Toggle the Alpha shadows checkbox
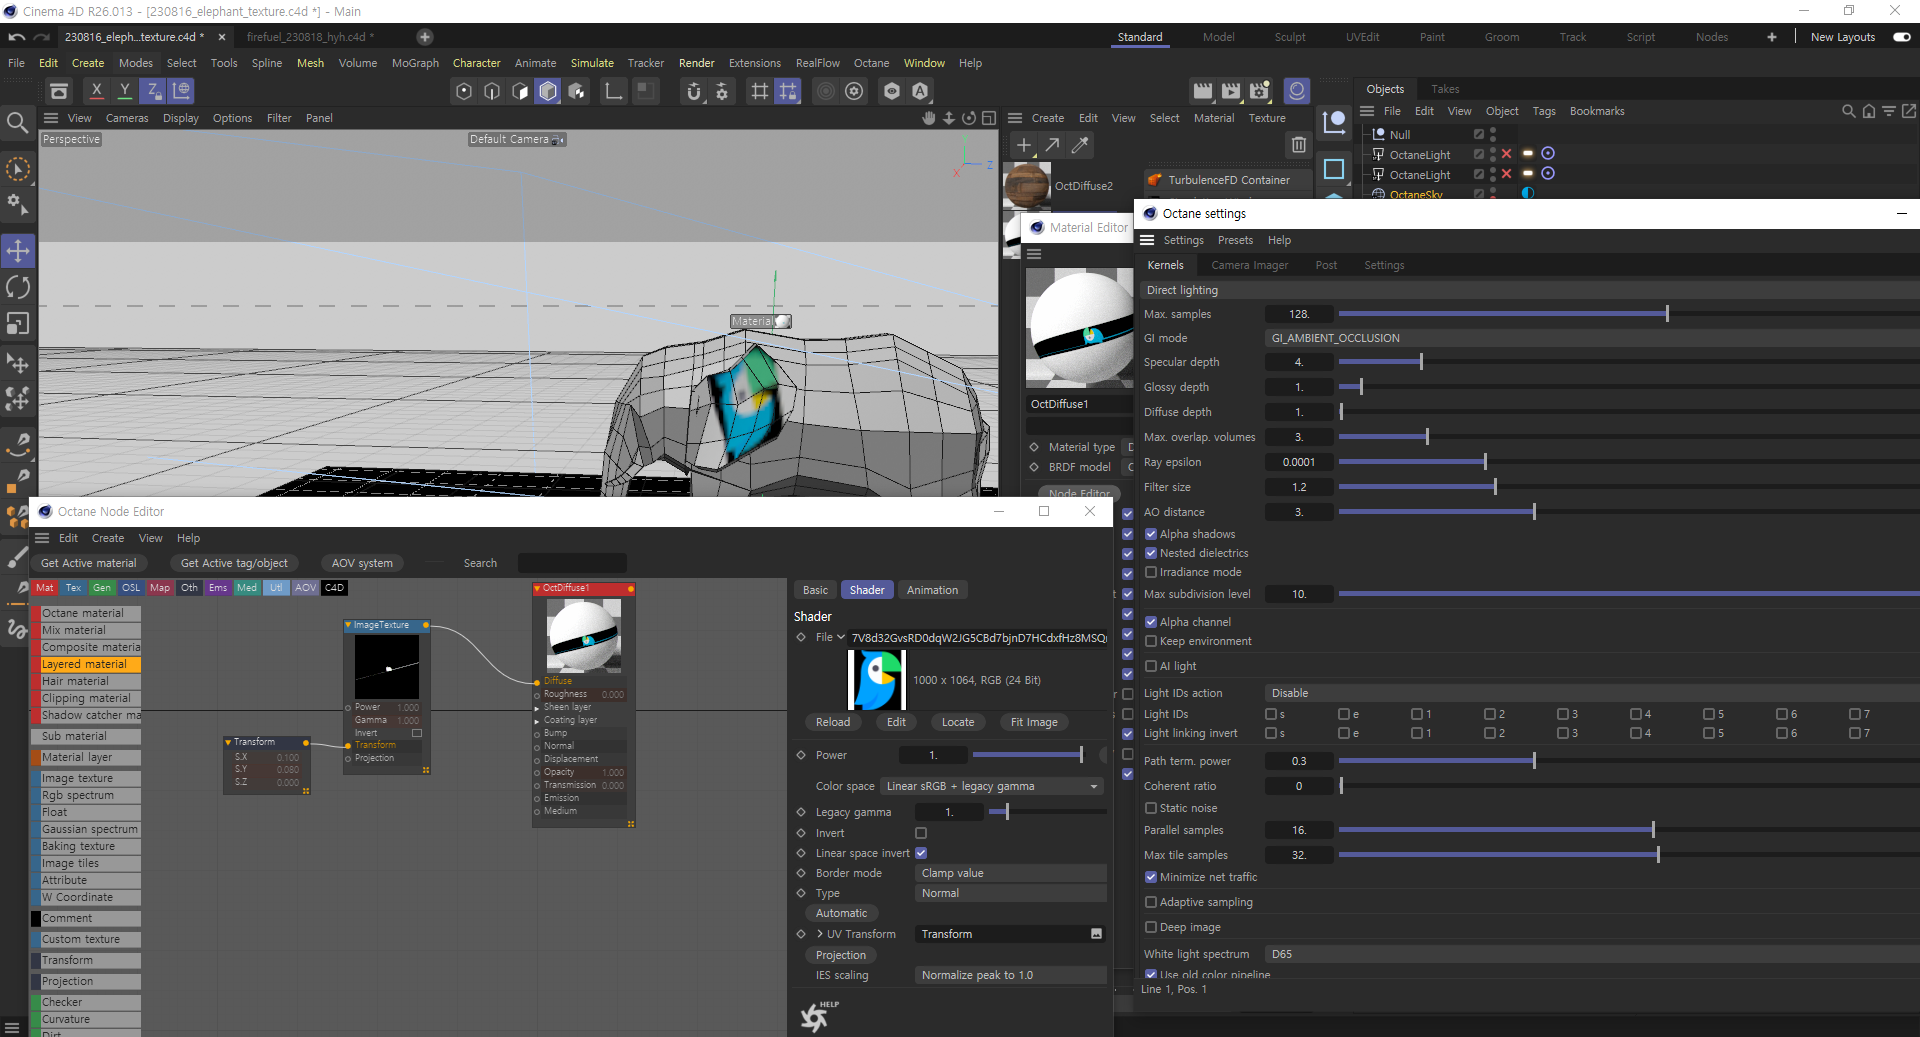Viewport: 1920px width, 1037px height. point(1151,534)
